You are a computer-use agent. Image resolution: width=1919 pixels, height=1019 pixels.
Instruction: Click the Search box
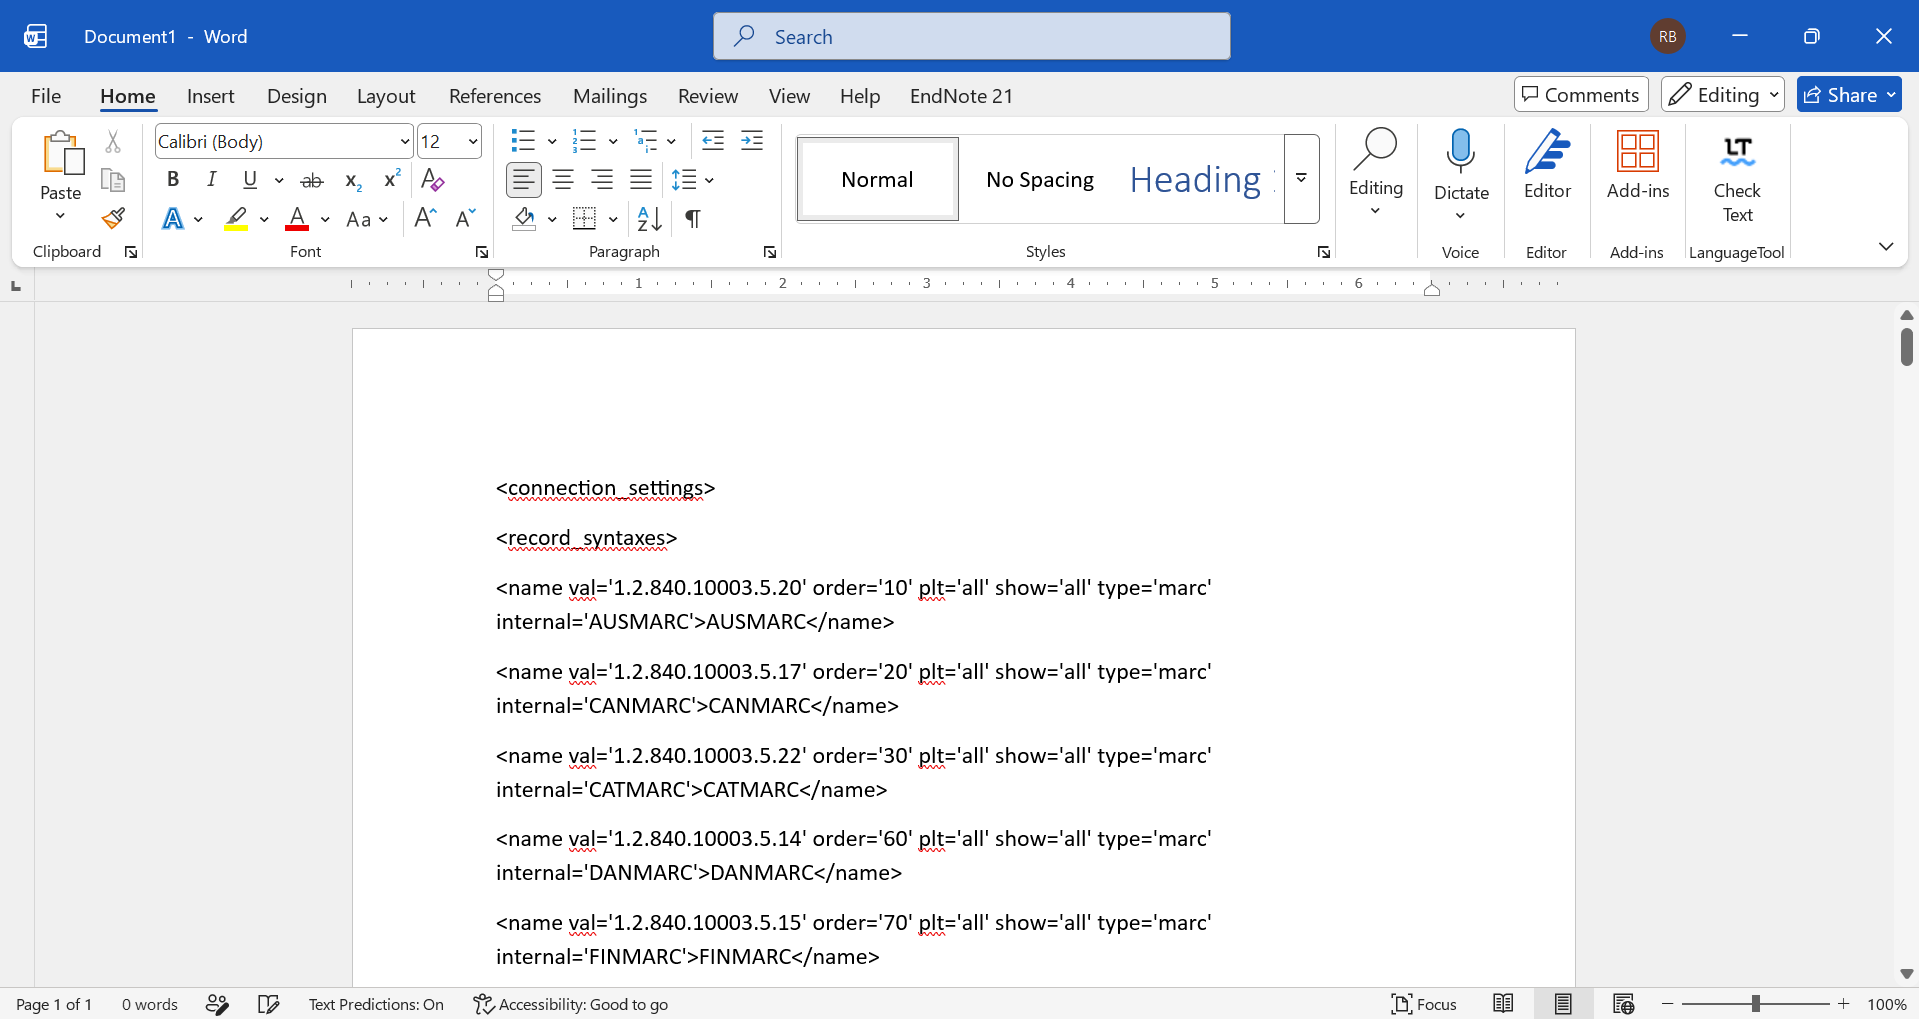point(972,36)
